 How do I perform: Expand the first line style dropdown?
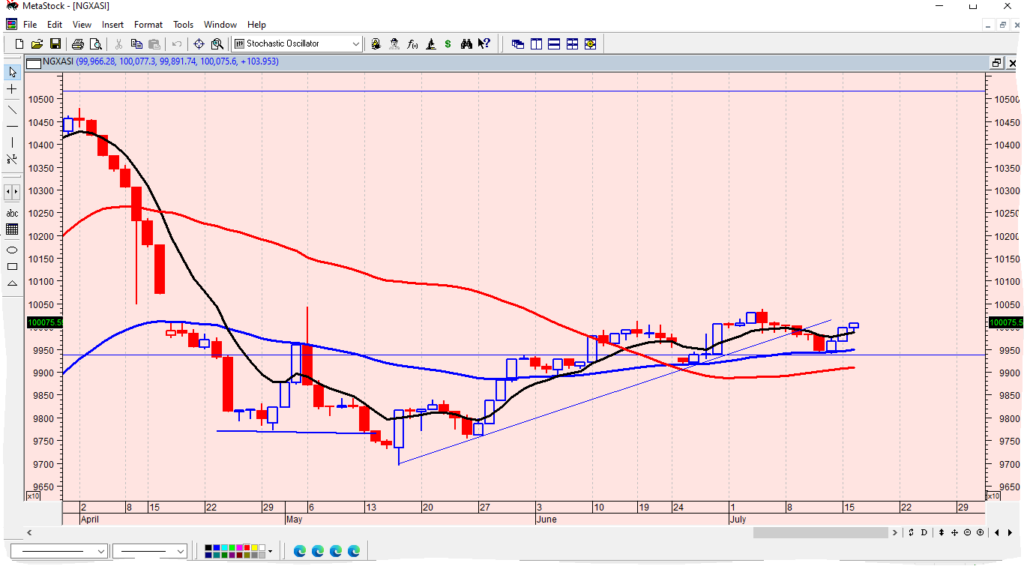[x=101, y=551]
